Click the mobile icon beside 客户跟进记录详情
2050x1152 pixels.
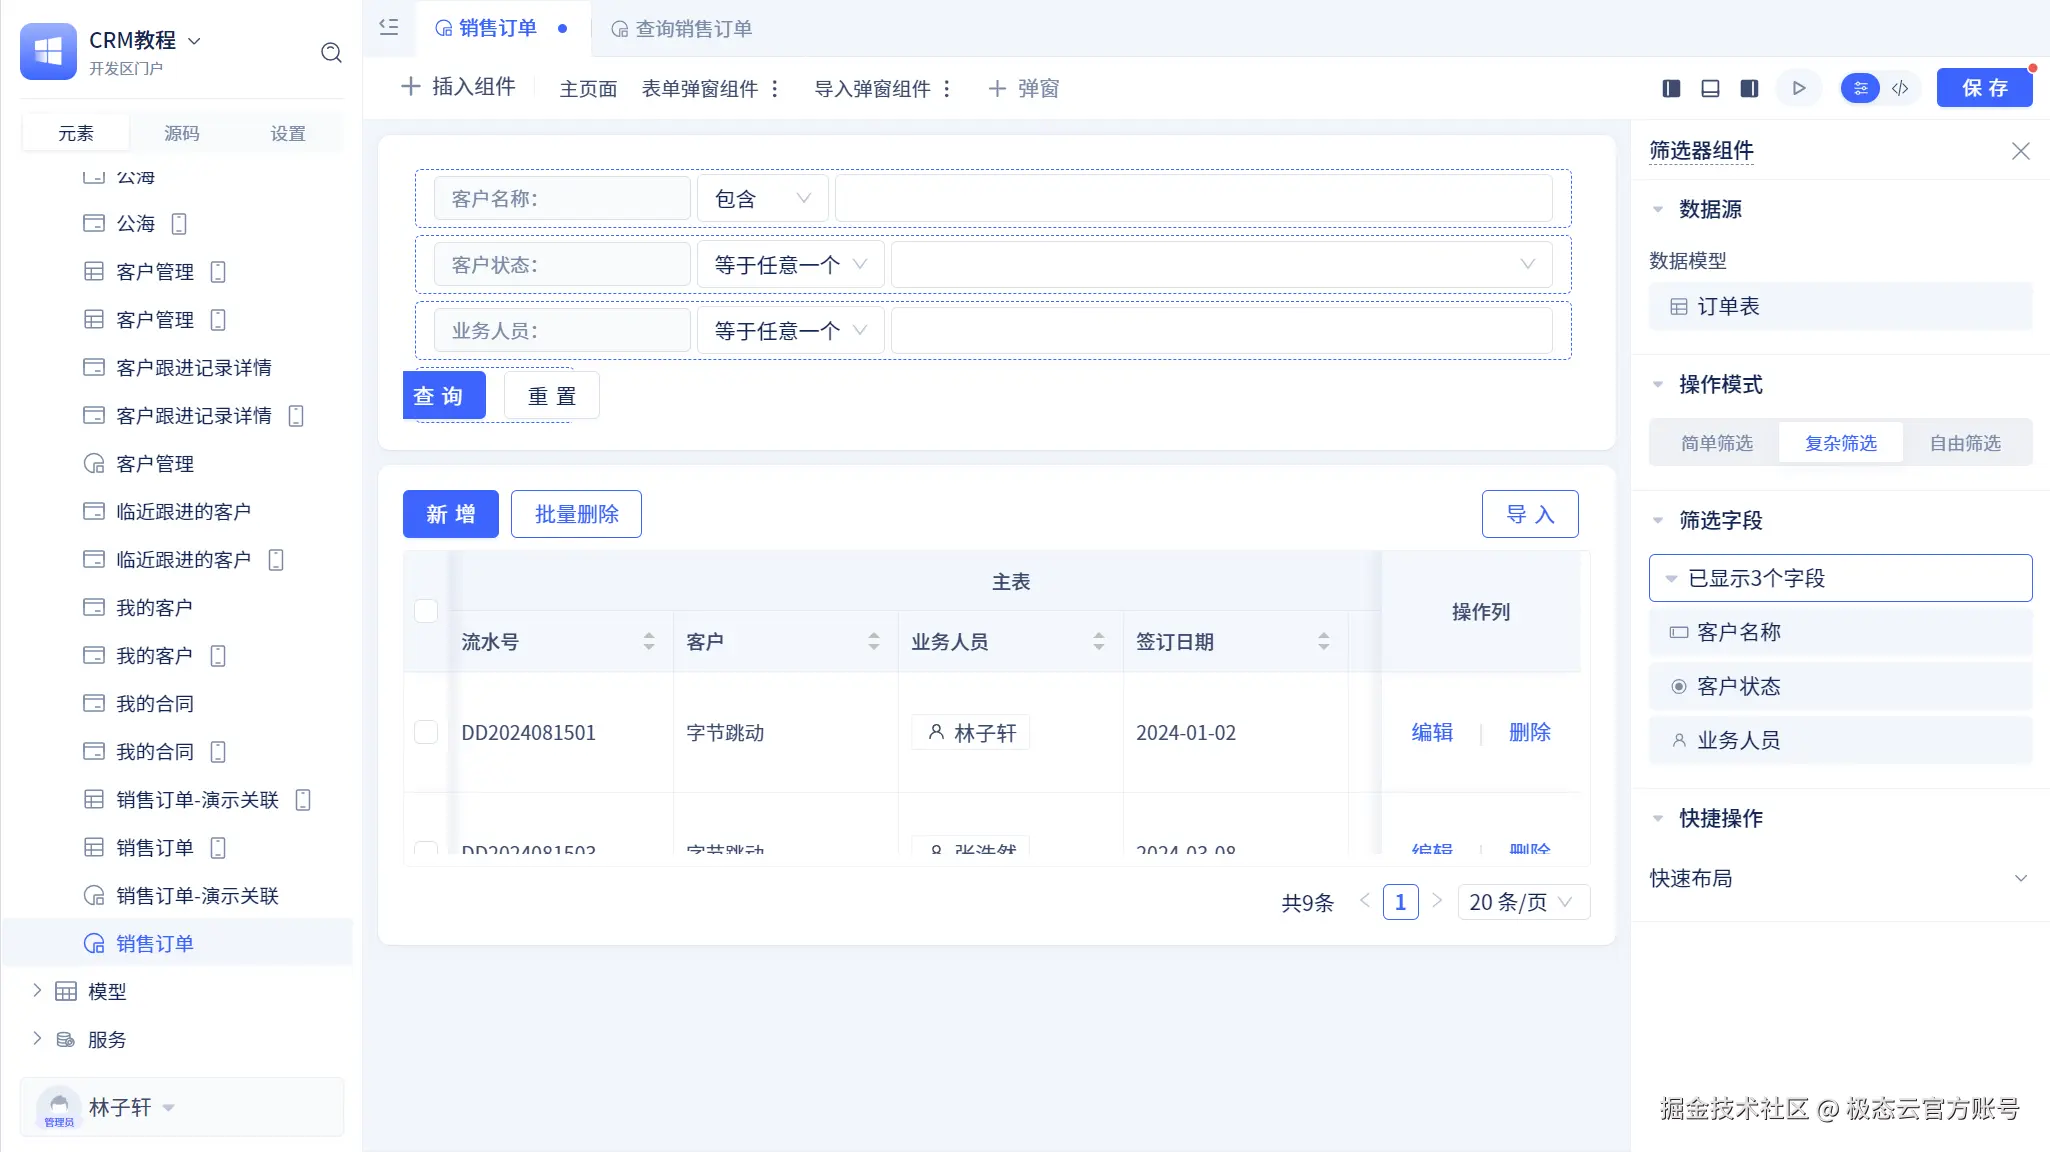click(x=296, y=416)
